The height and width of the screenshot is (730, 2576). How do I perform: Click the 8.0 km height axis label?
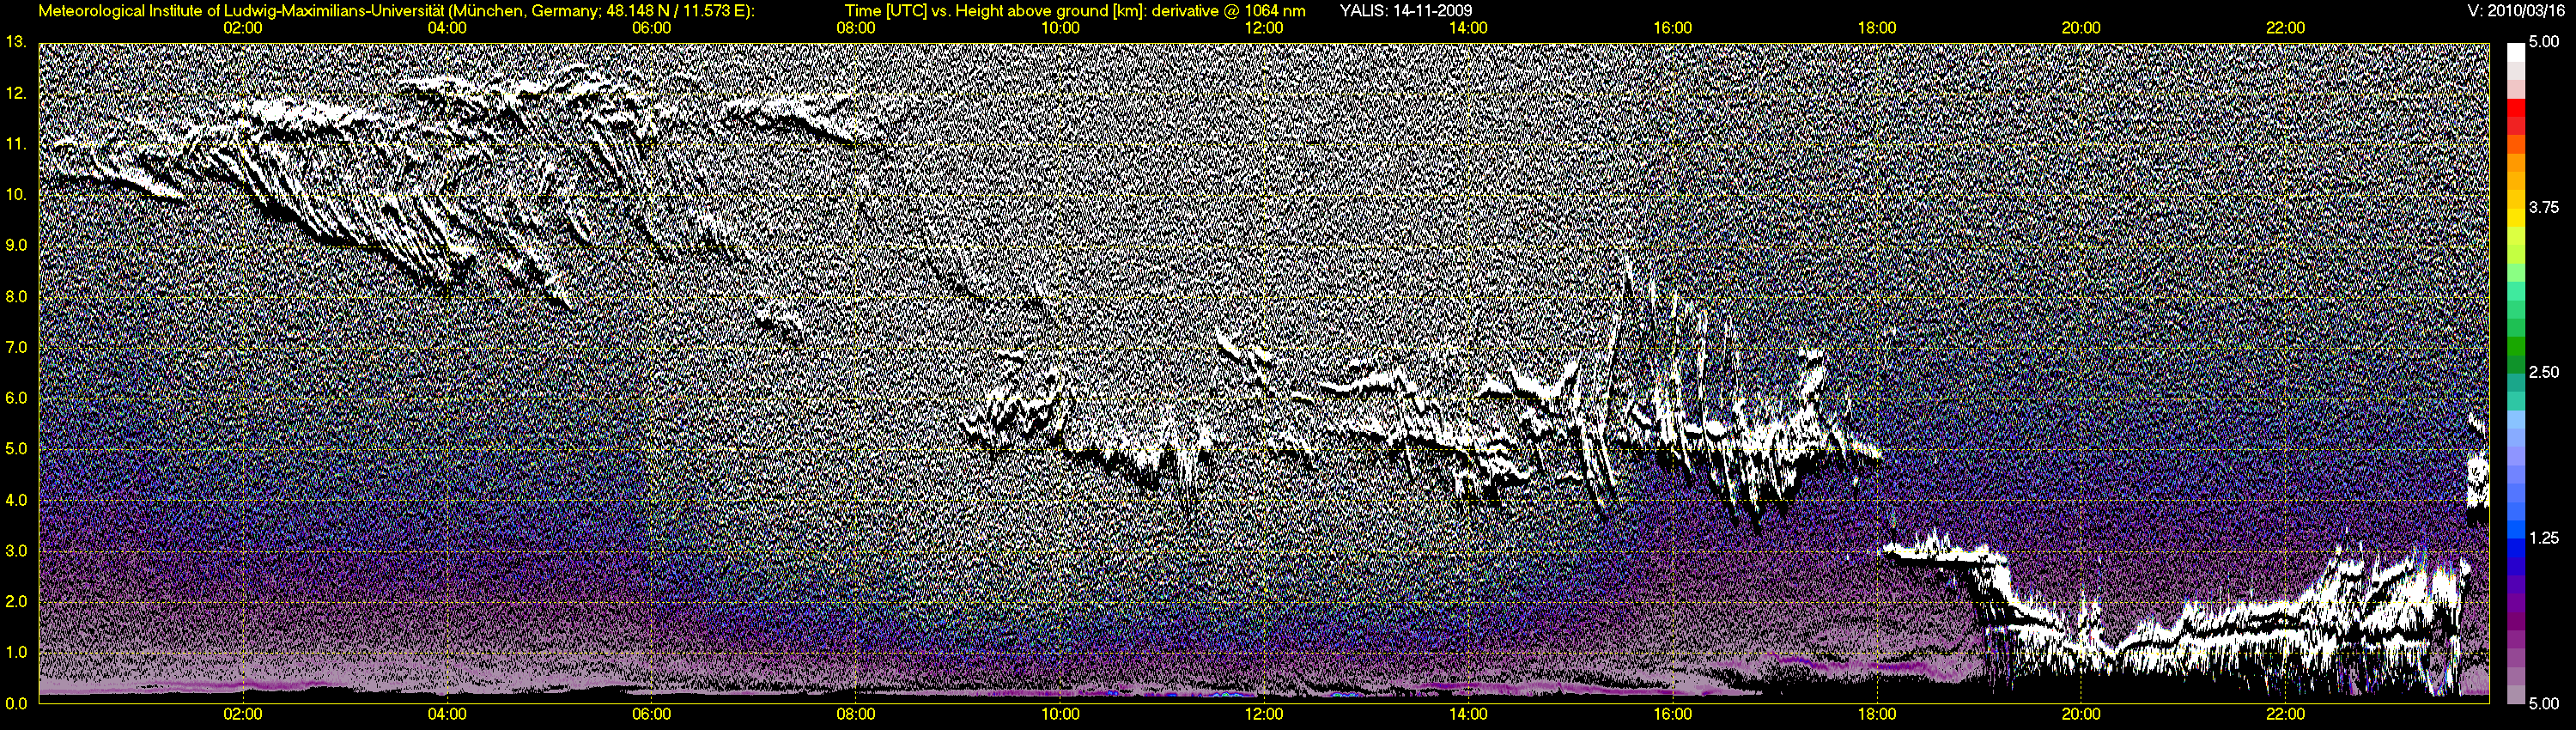[15, 296]
